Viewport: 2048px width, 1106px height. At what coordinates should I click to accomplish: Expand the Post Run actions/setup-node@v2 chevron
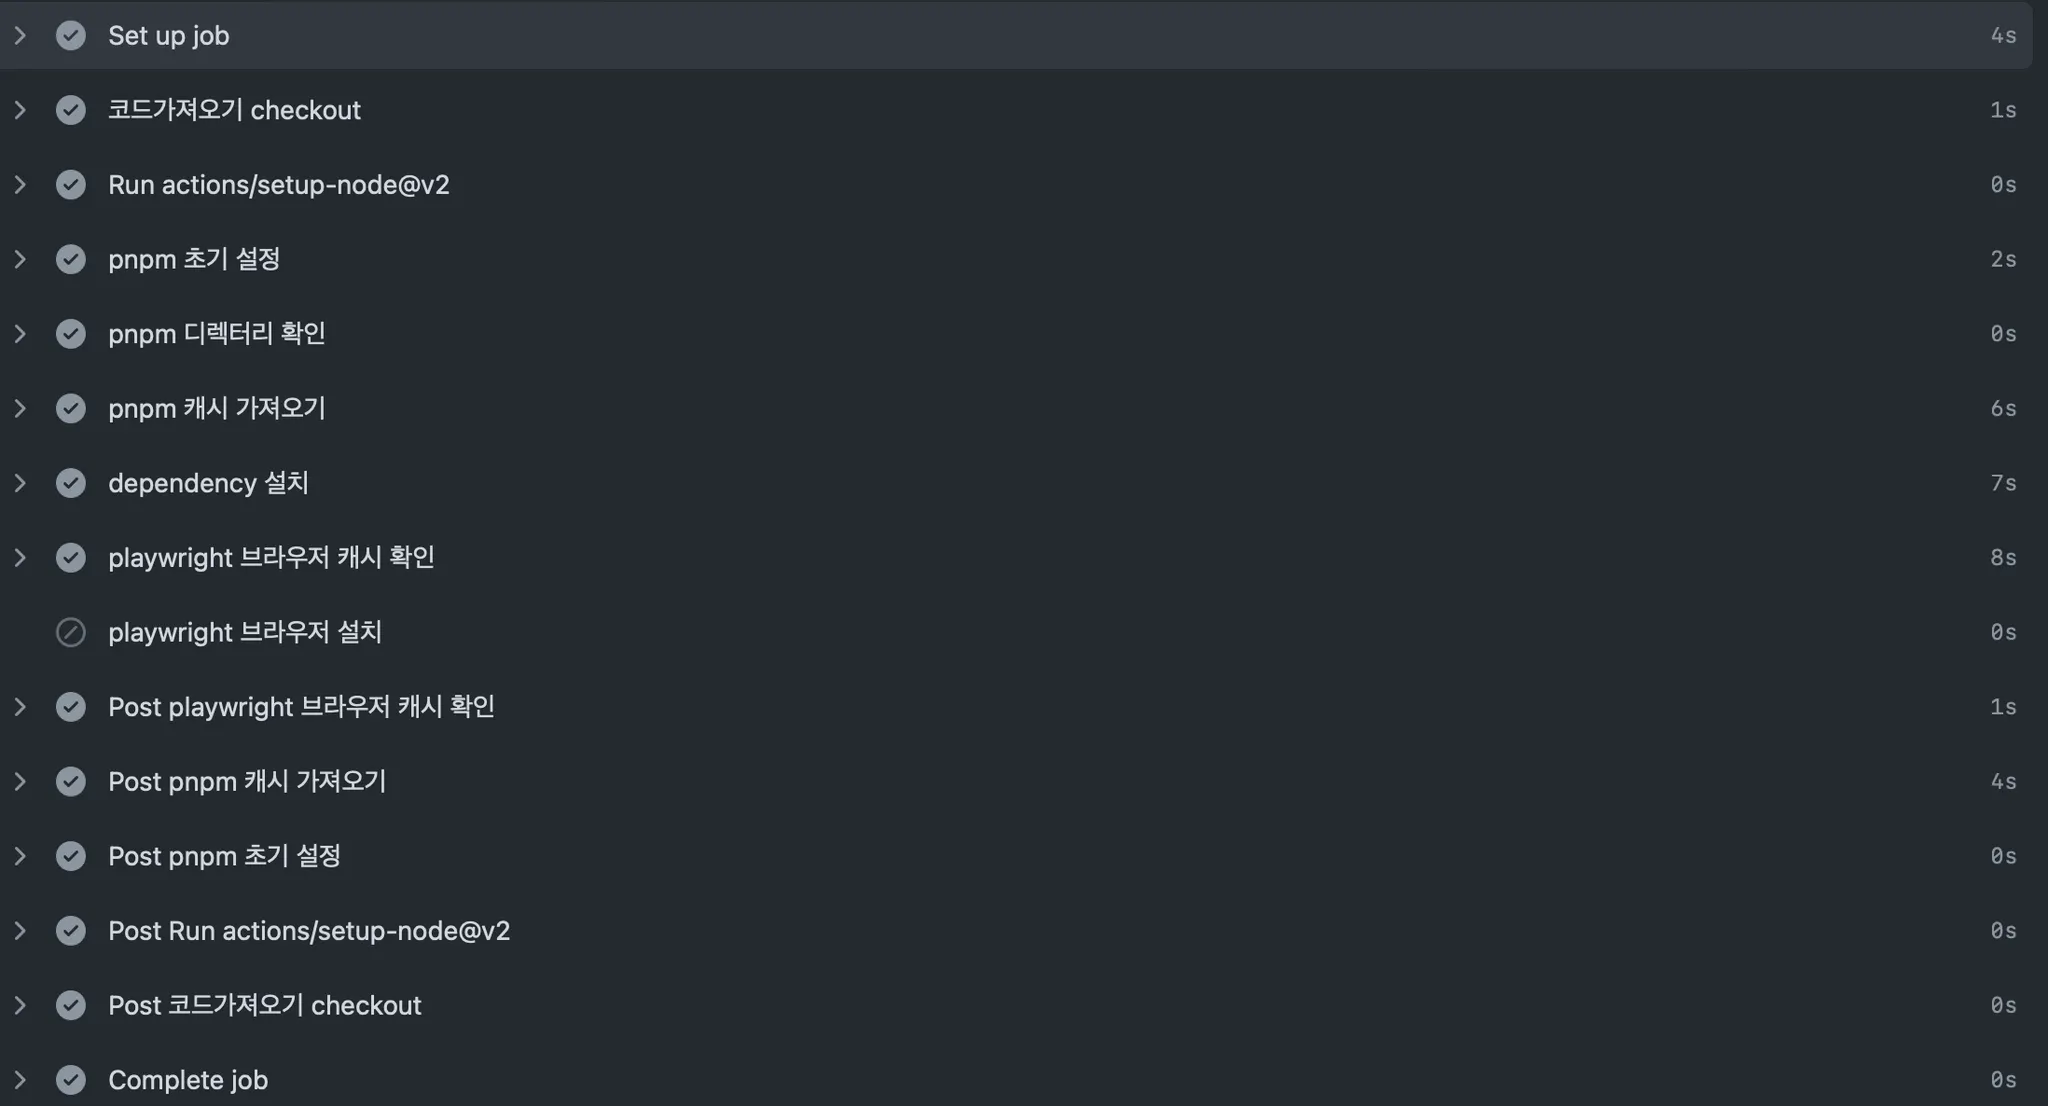[20, 931]
